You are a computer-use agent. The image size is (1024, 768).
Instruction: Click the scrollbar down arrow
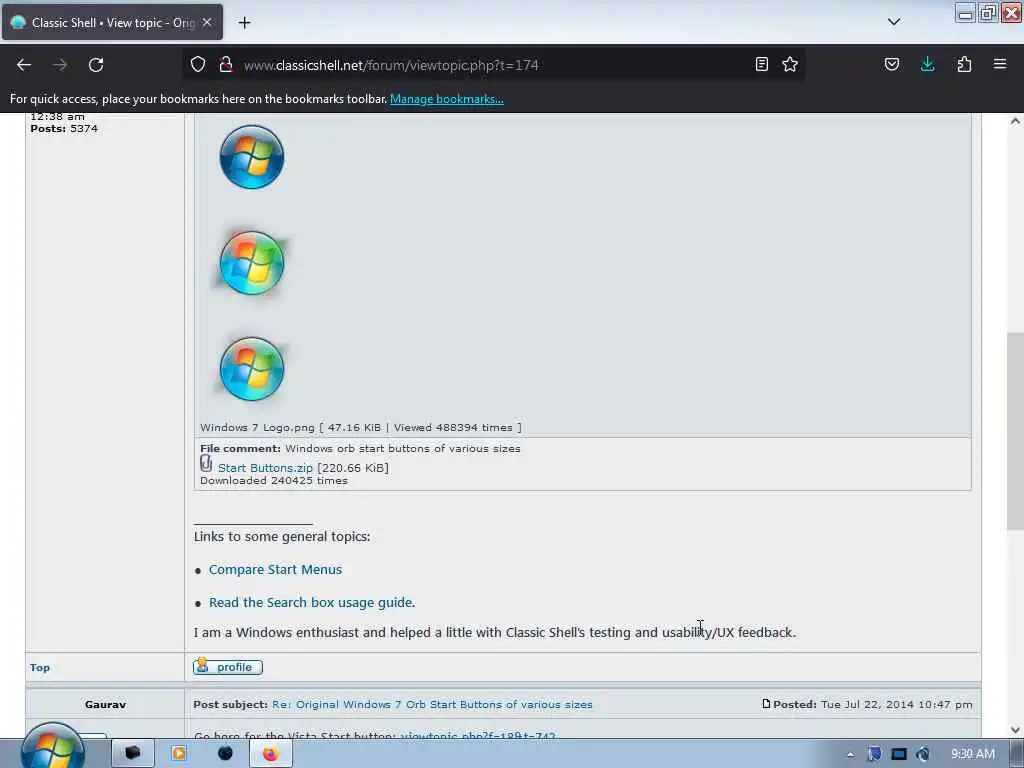click(1015, 729)
